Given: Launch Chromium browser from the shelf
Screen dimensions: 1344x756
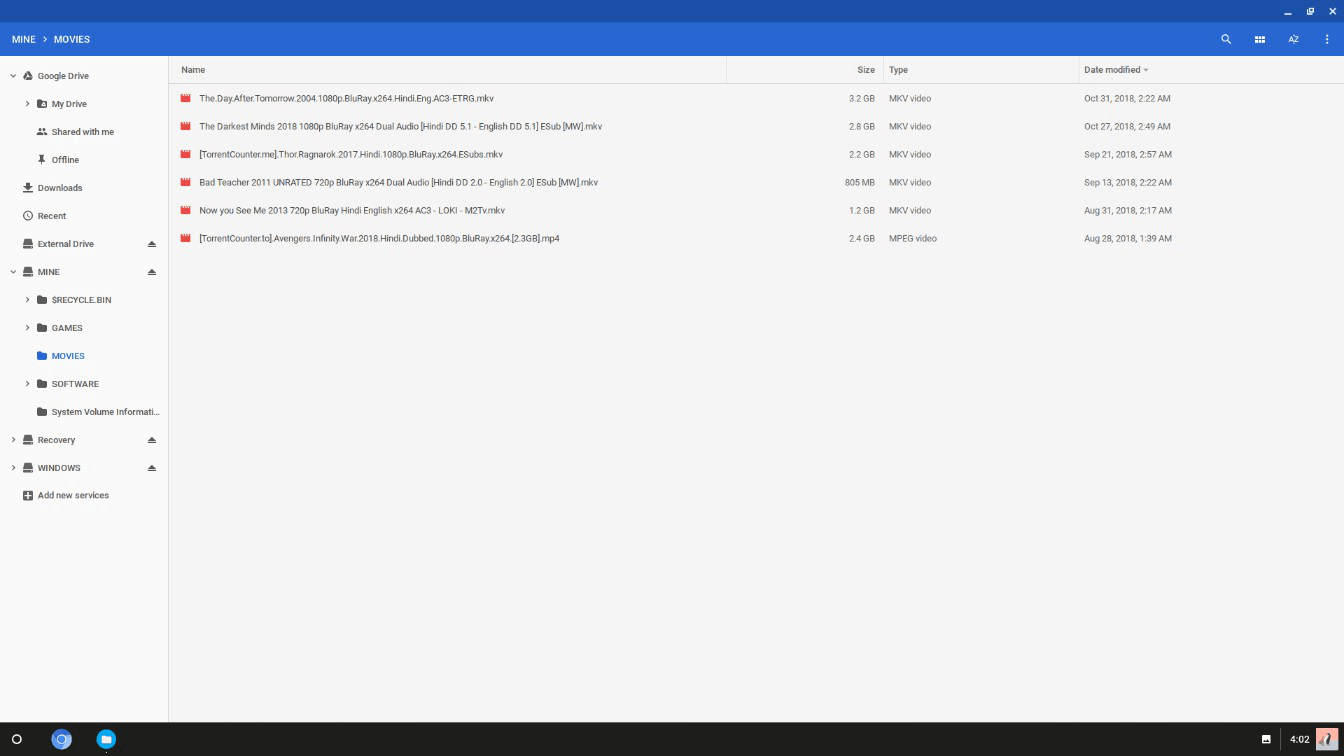Looking at the screenshot, I should (61, 740).
